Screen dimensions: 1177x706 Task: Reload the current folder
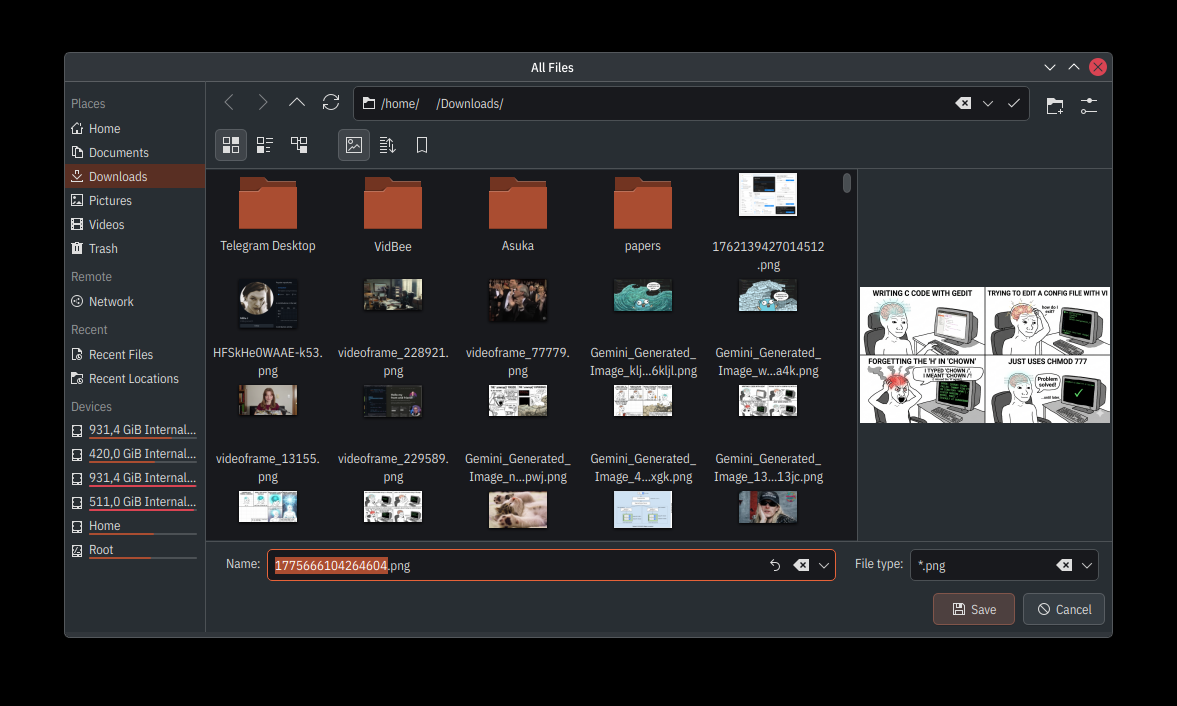tap(331, 103)
